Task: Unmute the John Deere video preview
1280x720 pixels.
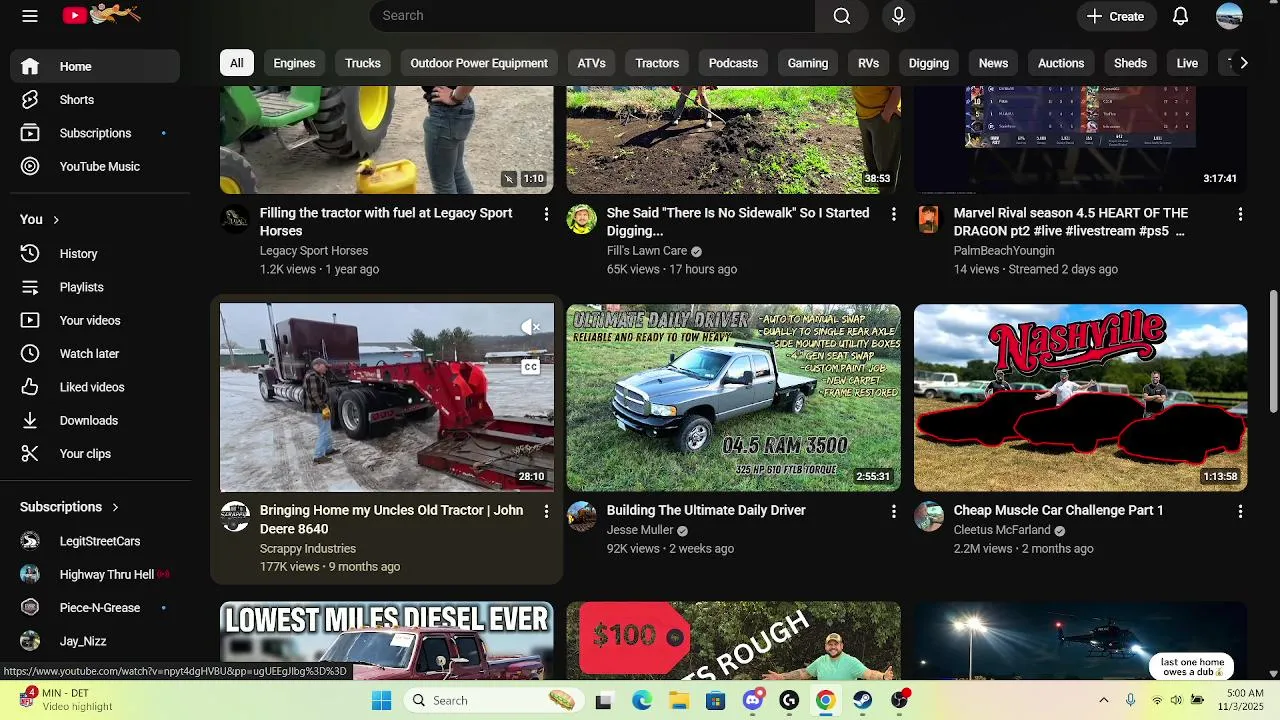Action: (531, 327)
